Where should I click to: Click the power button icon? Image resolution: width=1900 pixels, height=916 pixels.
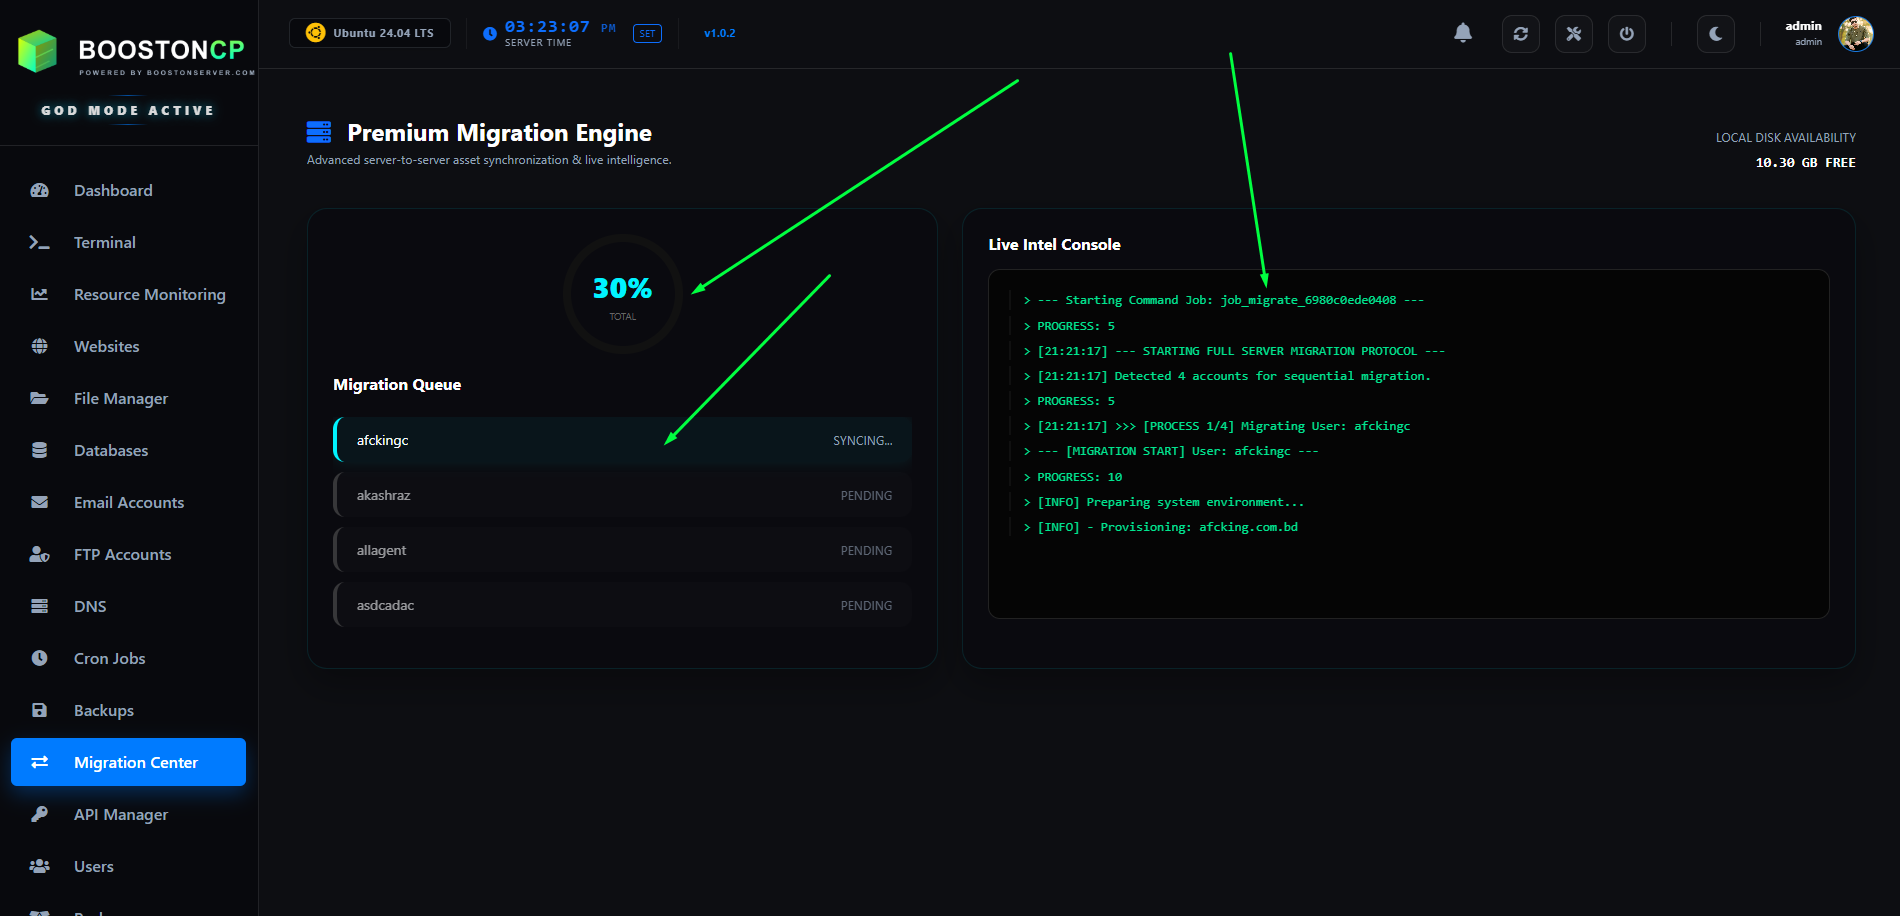coord(1626,34)
